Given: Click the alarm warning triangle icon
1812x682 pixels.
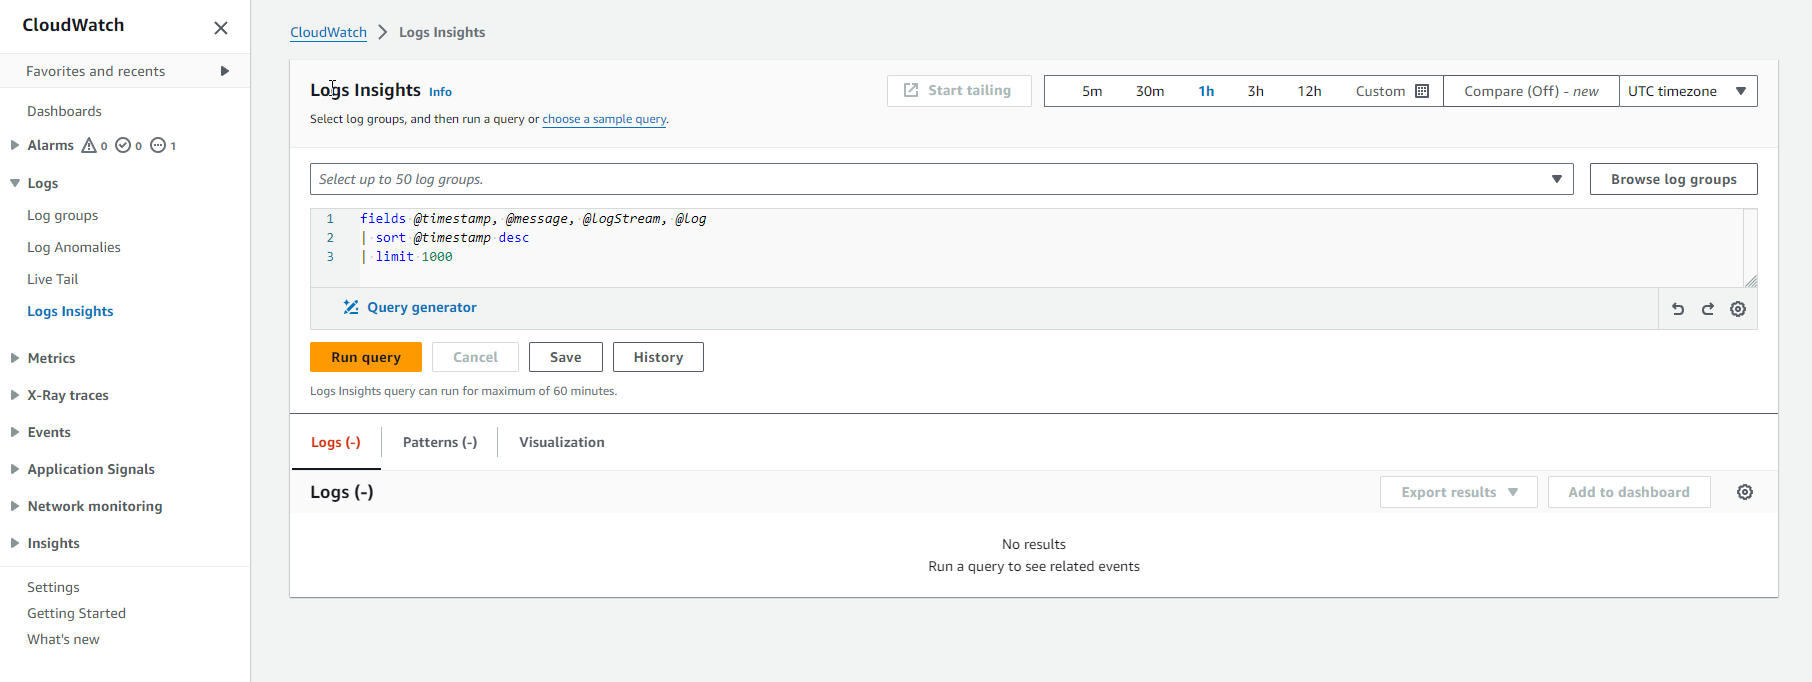Looking at the screenshot, I should tap(89, 145).
